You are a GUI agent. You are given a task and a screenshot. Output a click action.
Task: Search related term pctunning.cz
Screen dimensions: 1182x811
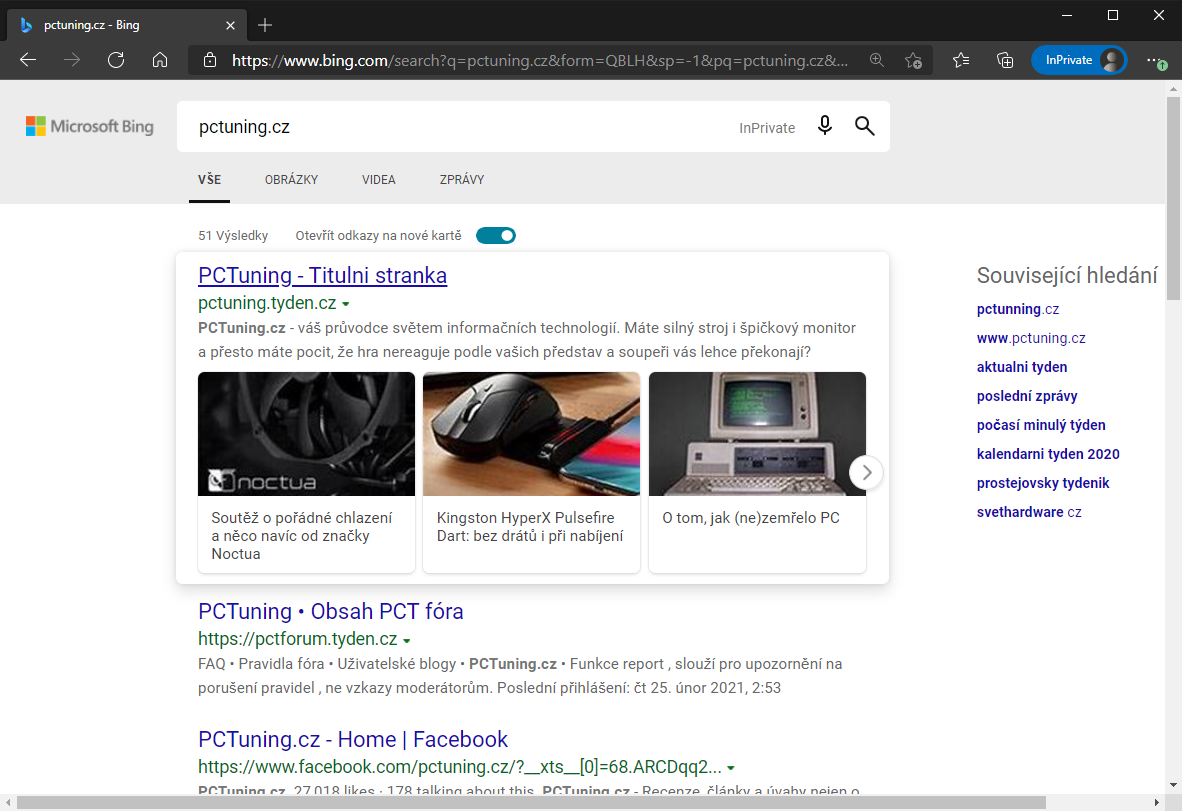(x=1018, y=309)
